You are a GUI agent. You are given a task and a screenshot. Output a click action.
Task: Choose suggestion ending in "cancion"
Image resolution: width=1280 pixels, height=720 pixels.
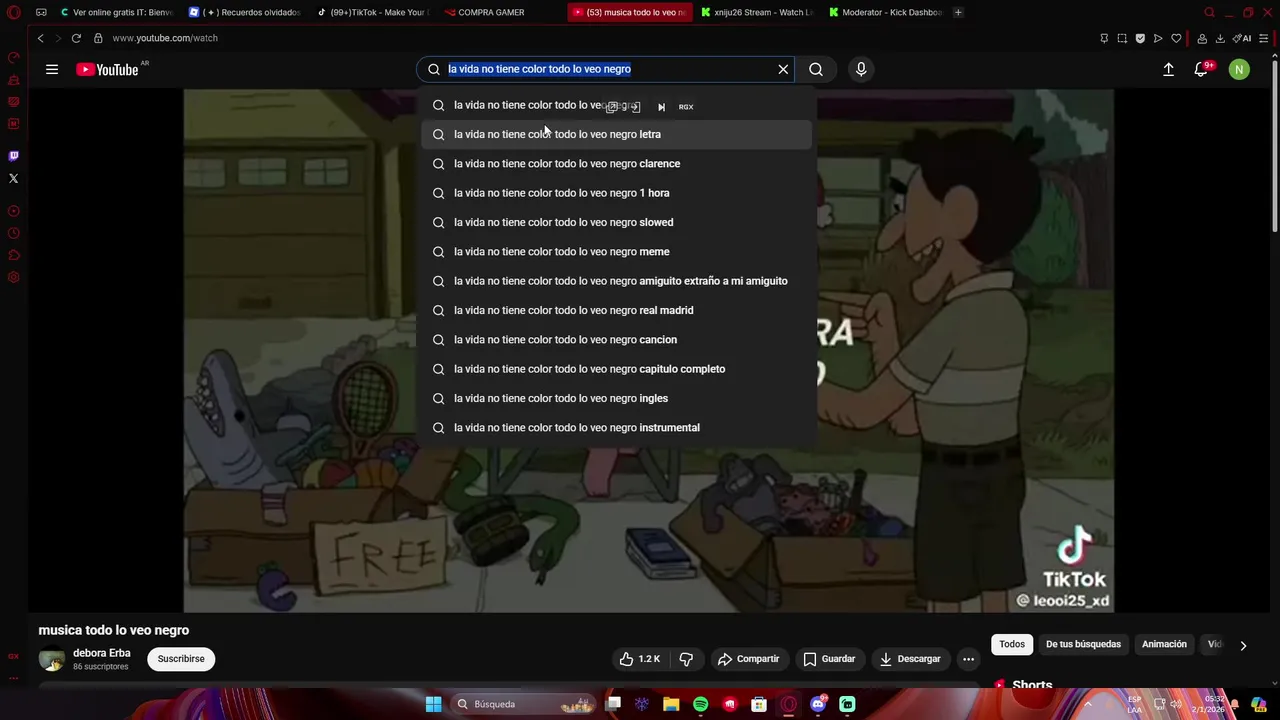pos(616,340)
